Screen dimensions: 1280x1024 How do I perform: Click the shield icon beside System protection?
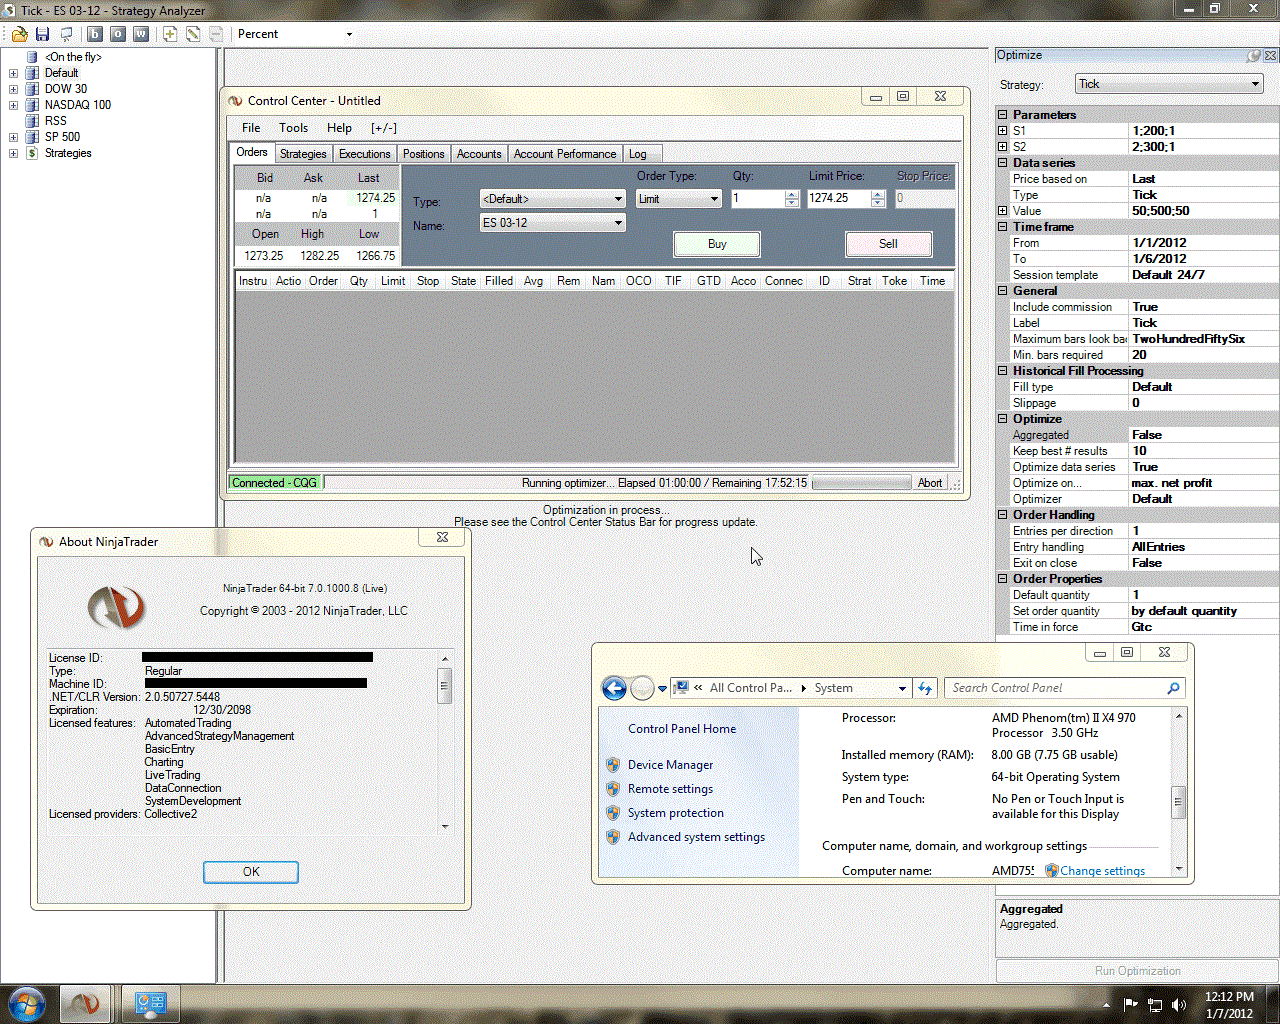[x=613, y=813]
